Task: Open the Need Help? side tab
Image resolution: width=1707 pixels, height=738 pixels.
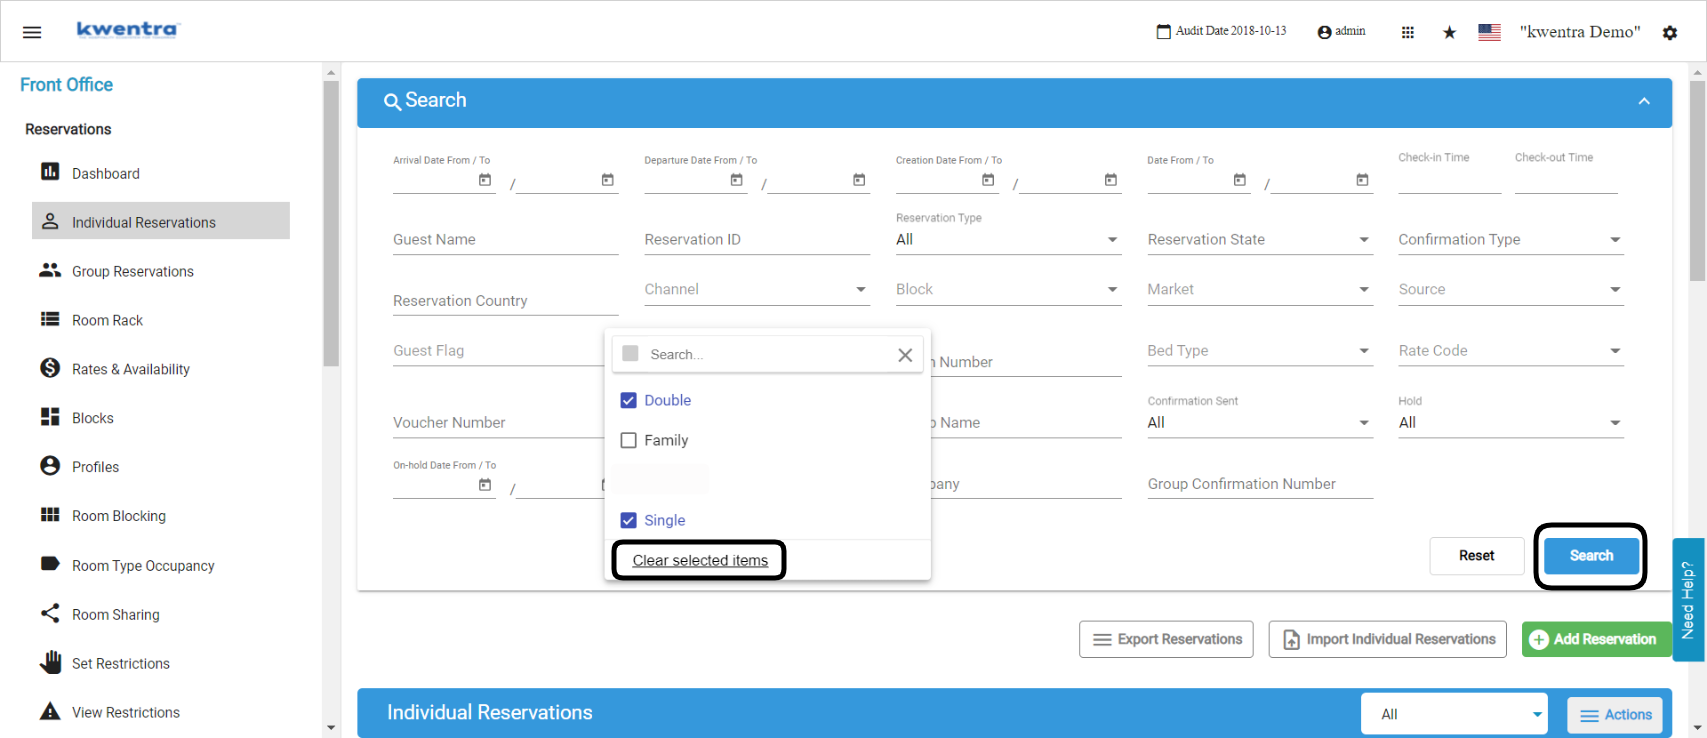Action: (x=1688, y=600)
